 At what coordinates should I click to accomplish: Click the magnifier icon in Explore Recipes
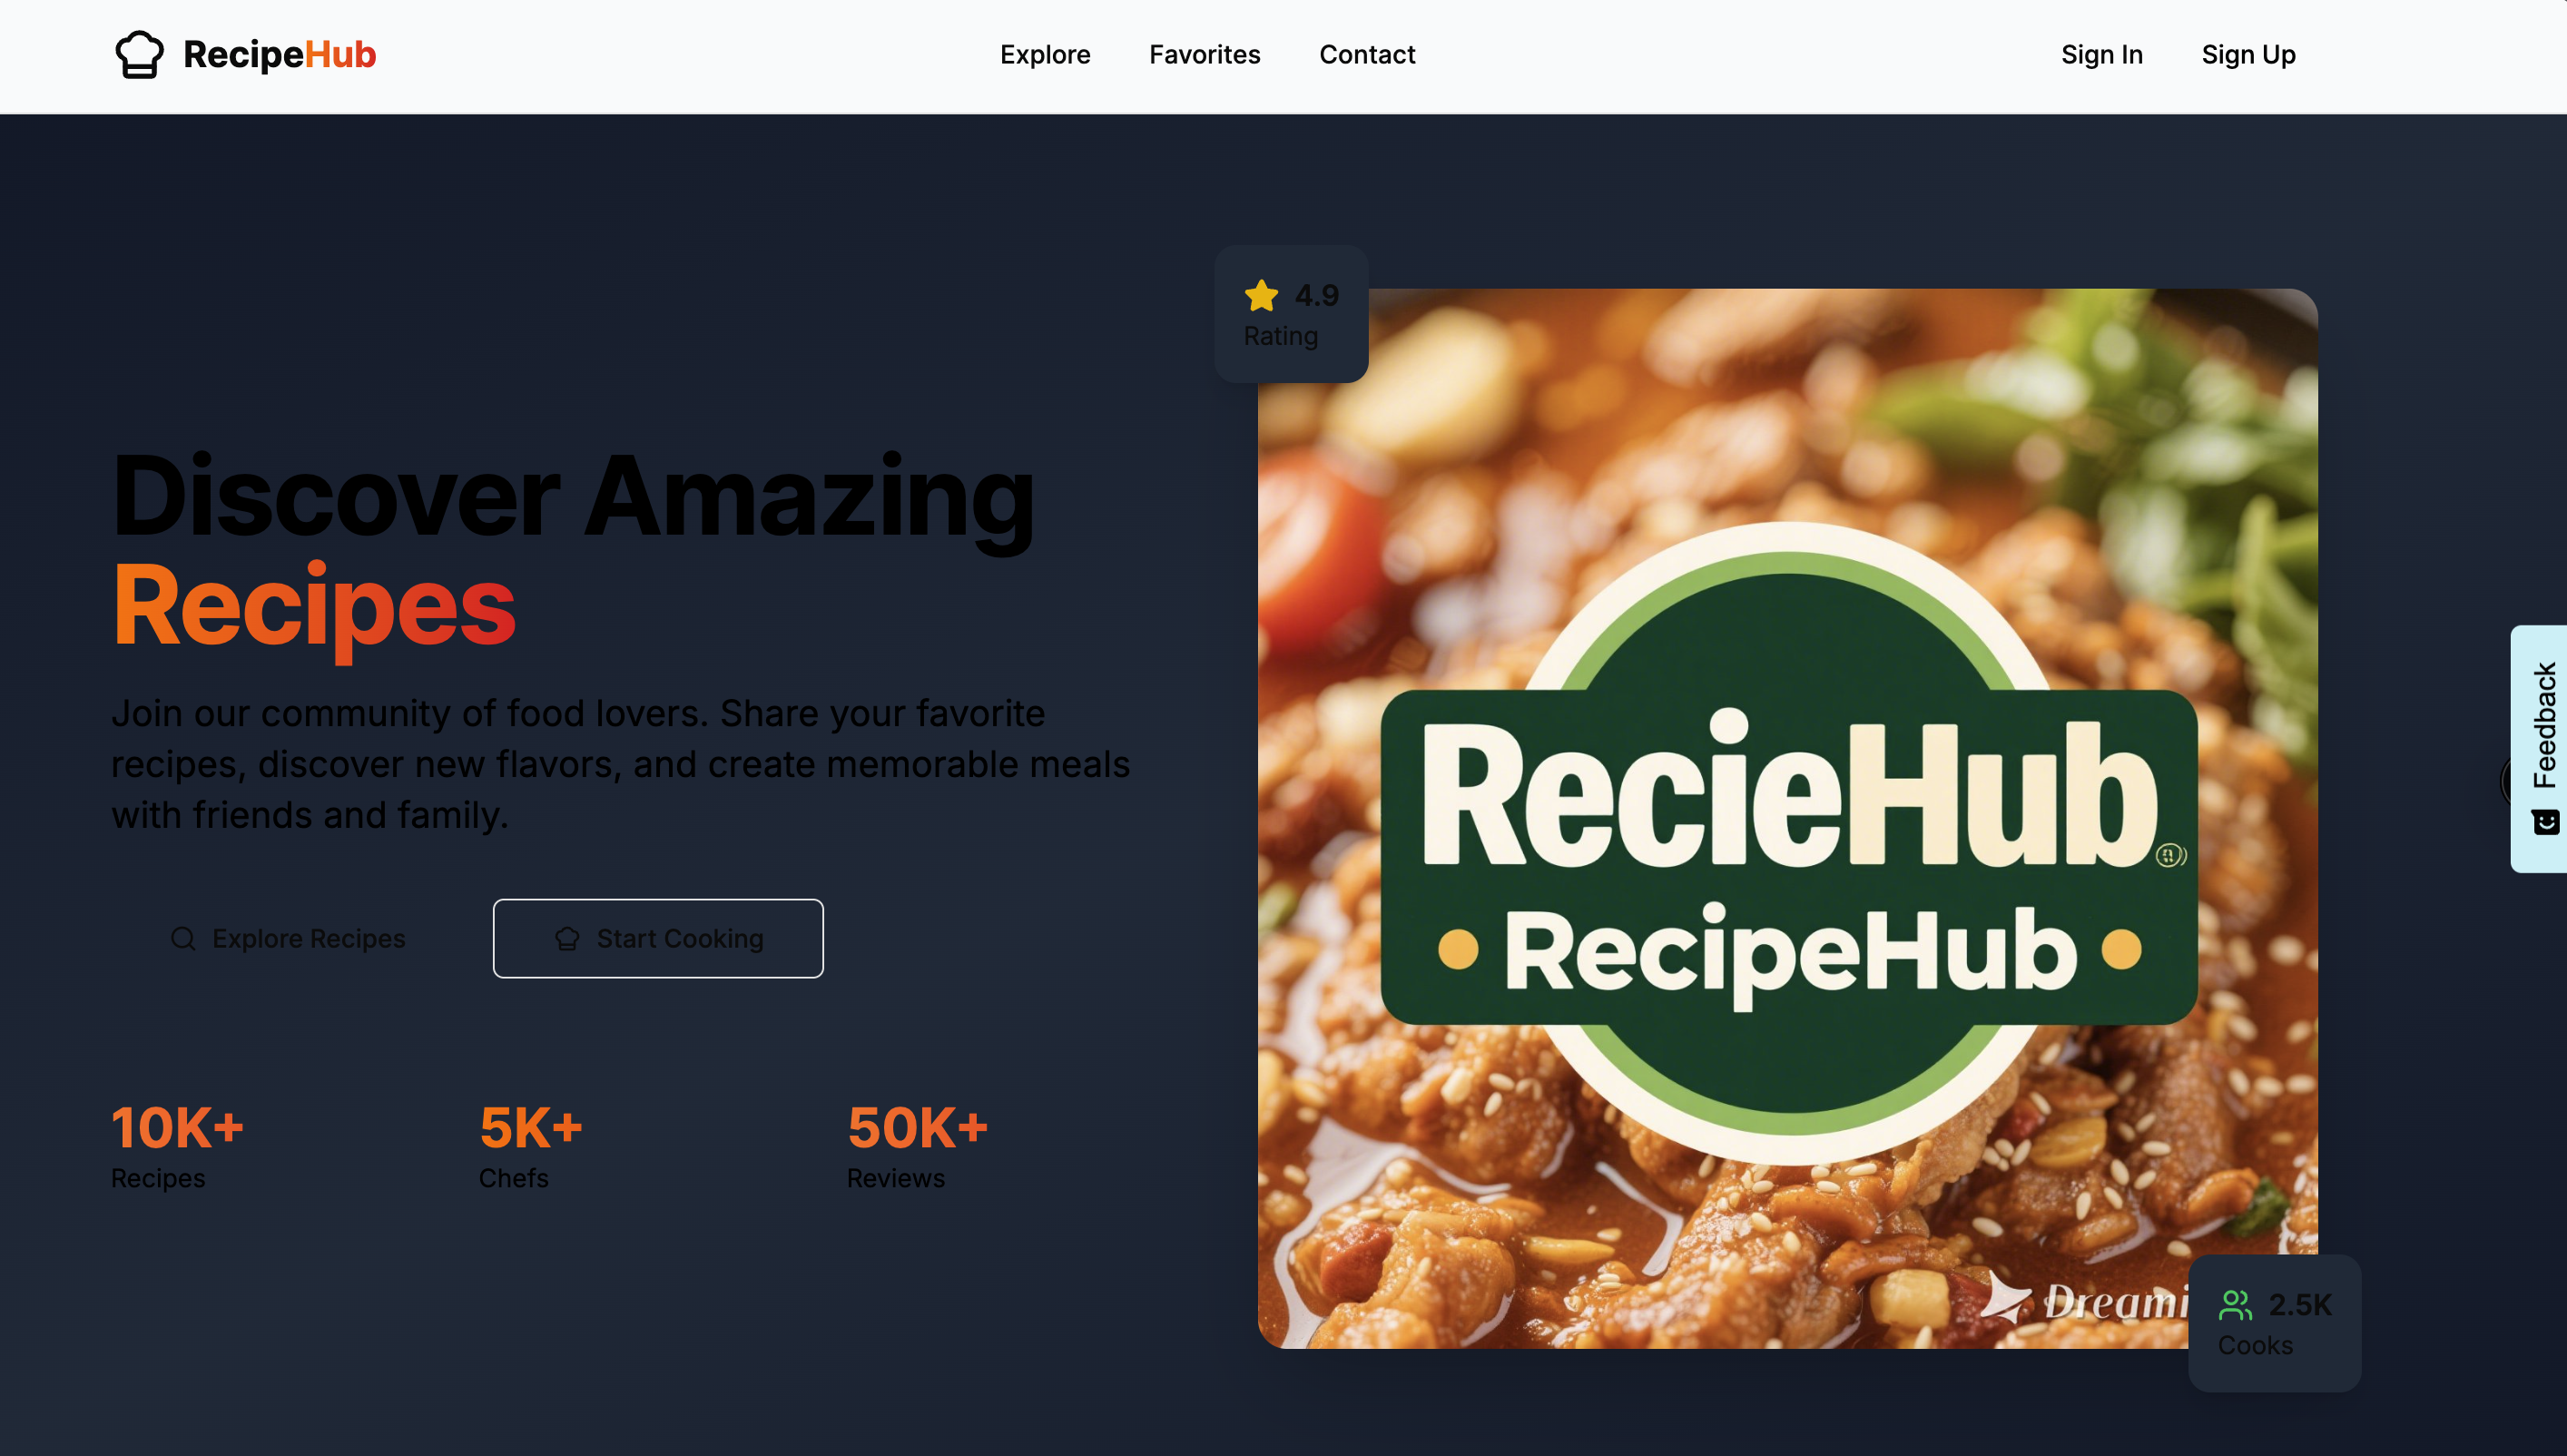(x=183, y=938)
